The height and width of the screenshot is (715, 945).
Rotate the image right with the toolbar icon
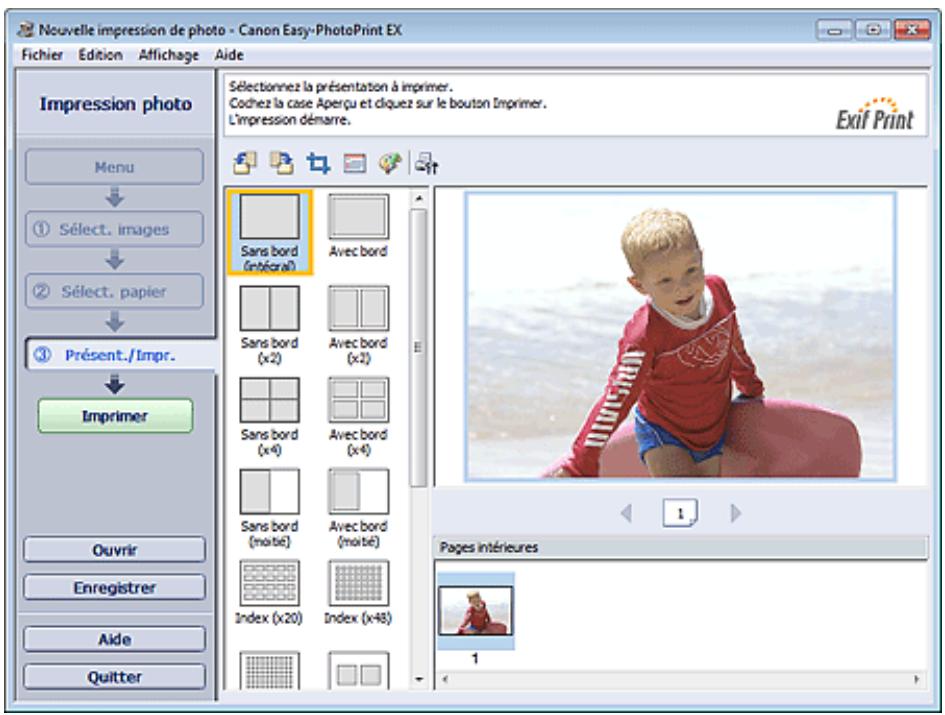tap(281, 163)
